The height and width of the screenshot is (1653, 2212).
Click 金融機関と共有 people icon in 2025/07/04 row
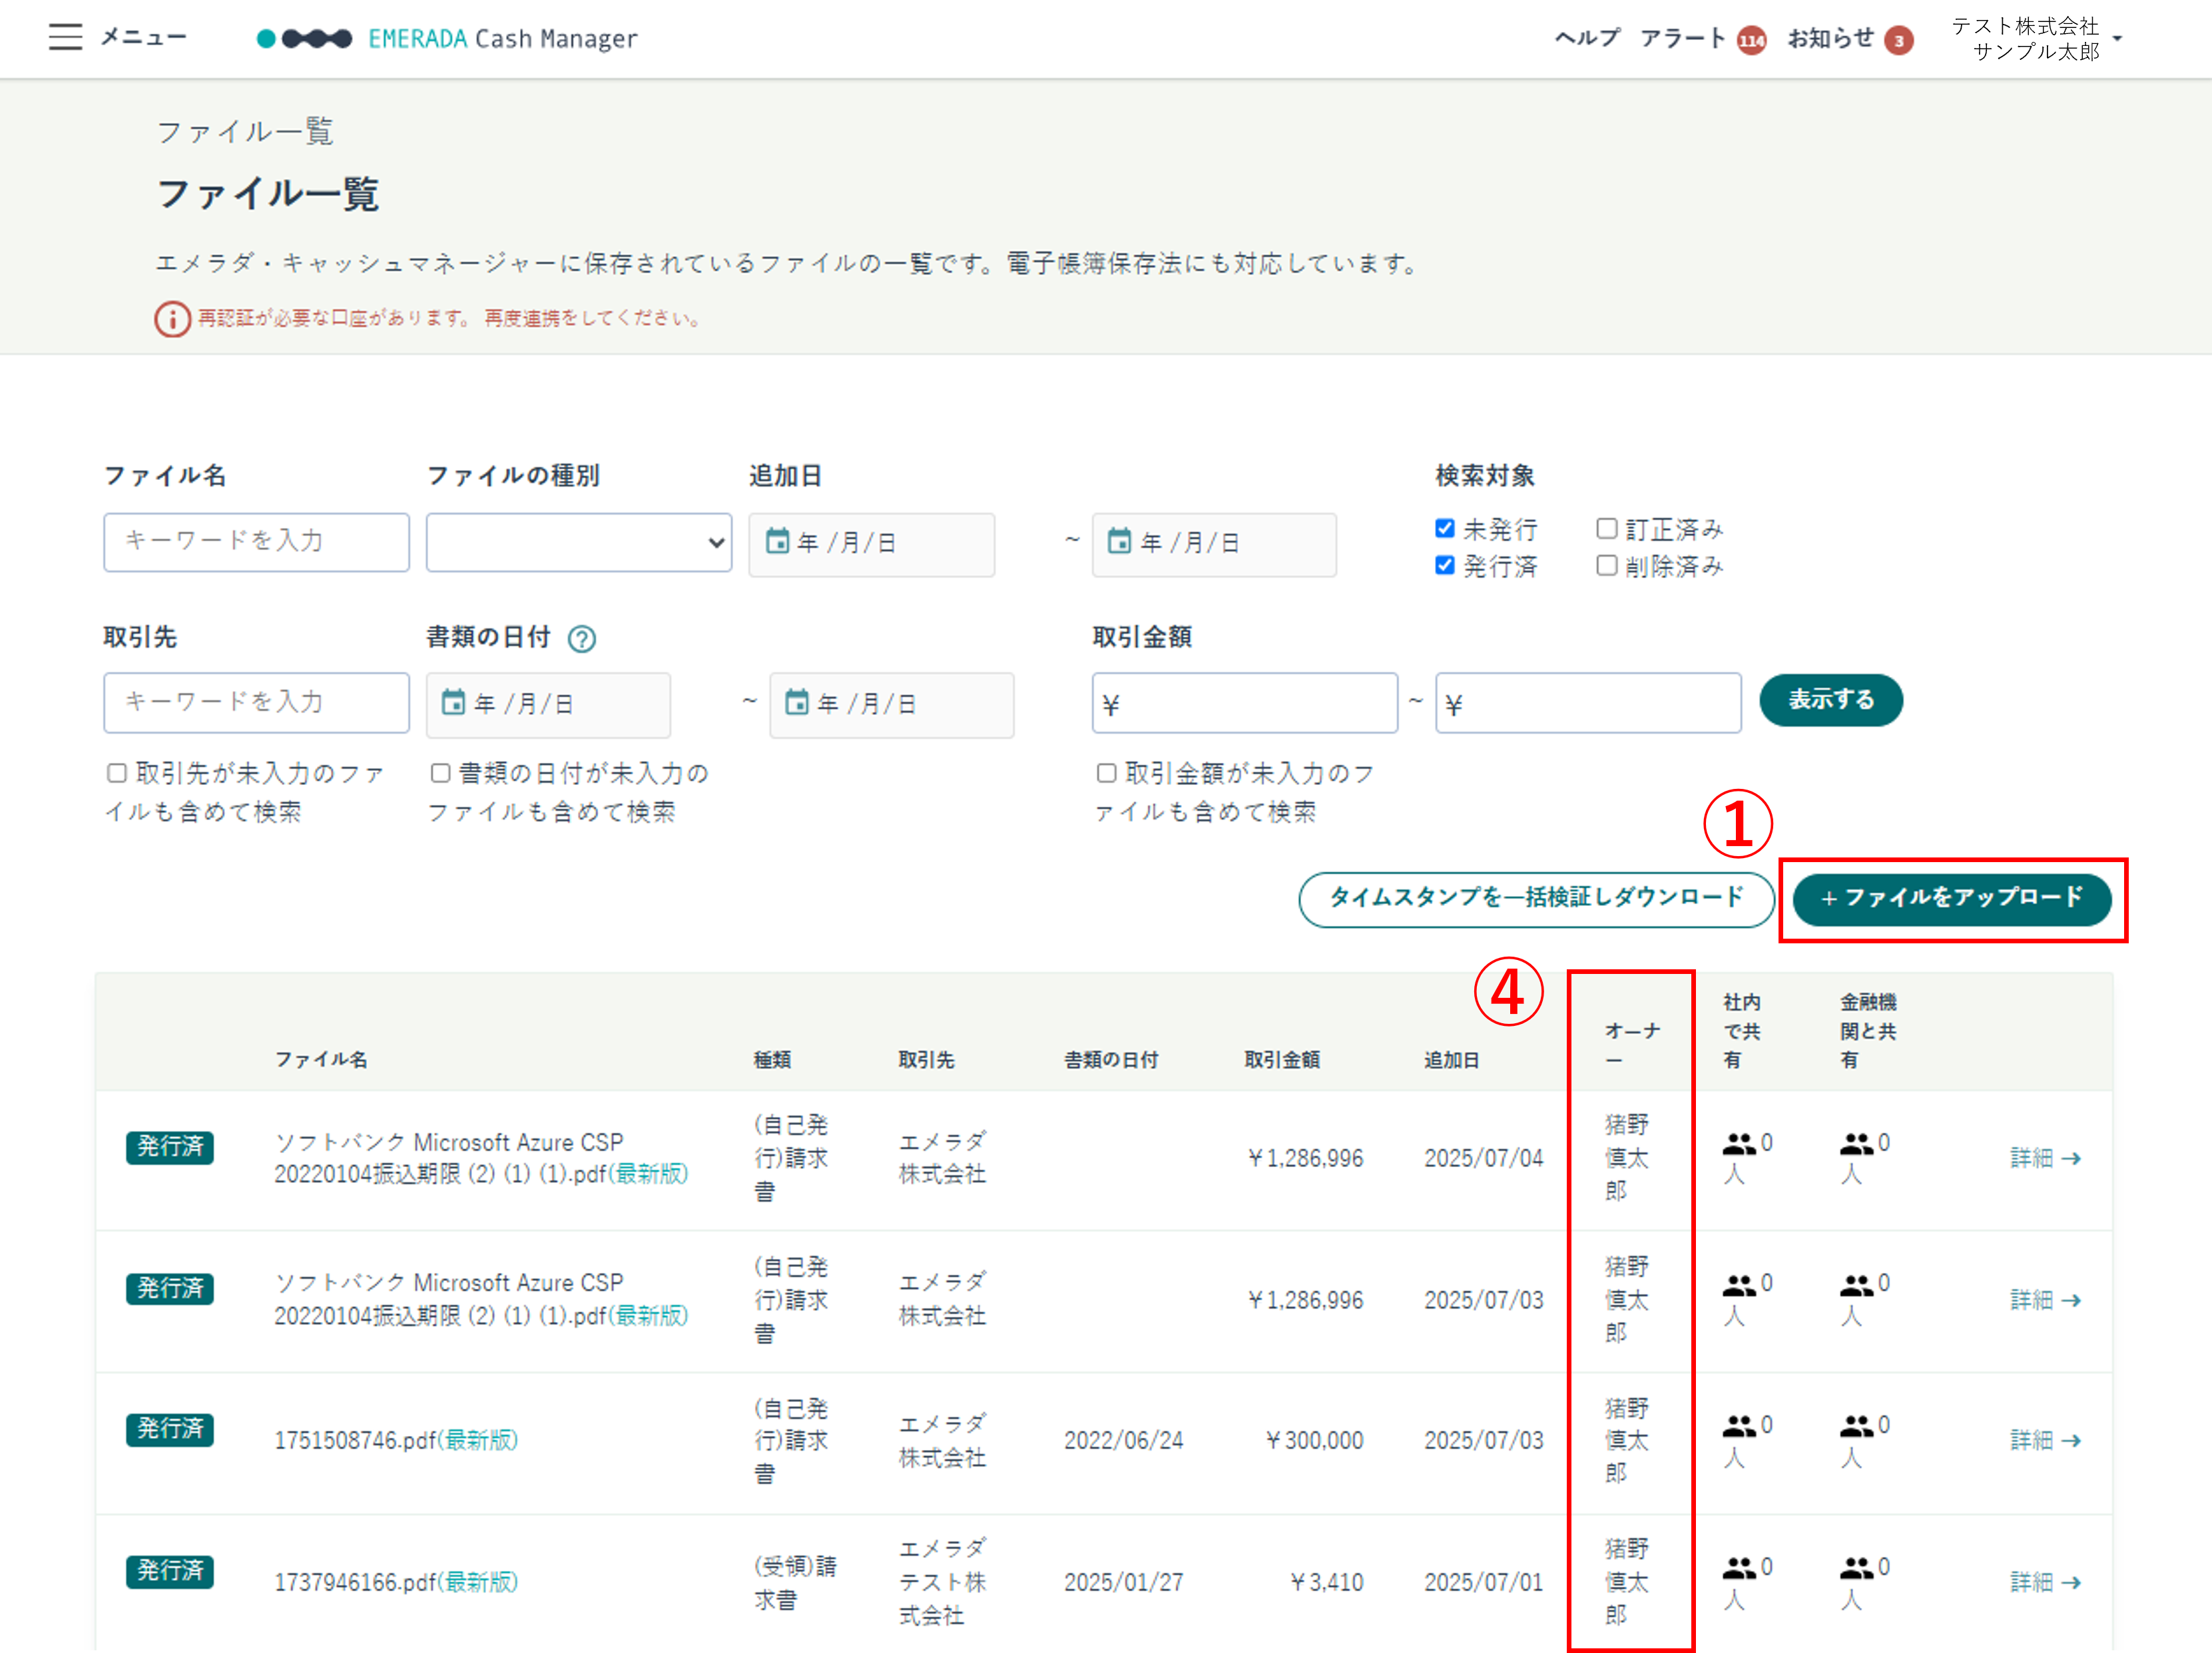pos(1857,1144)
